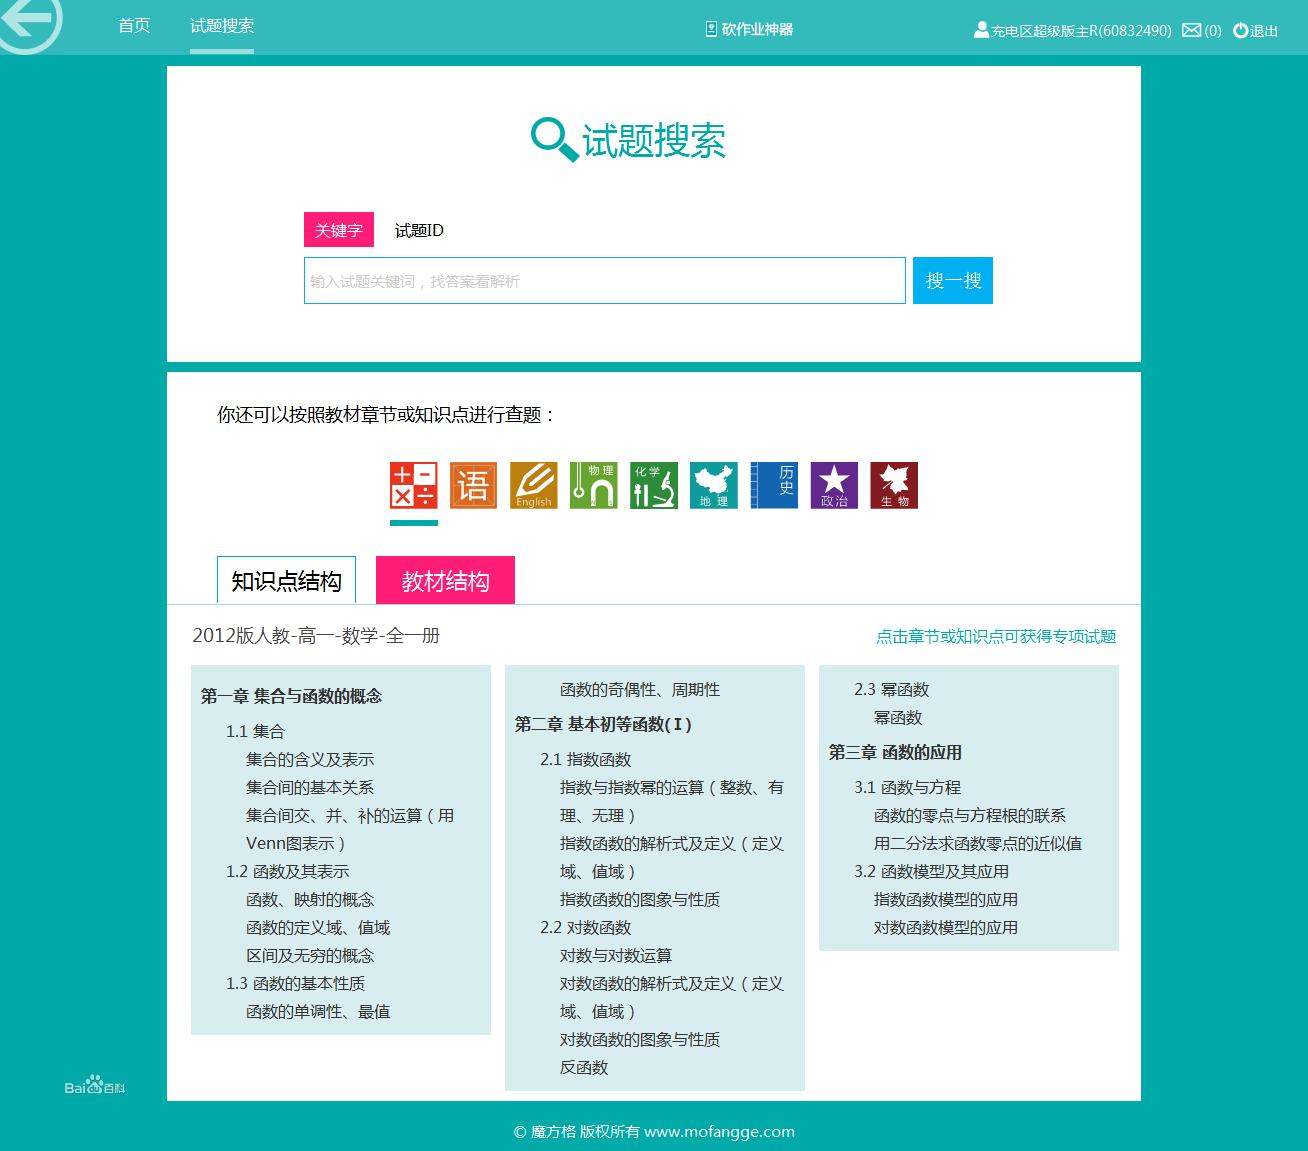
Task: Click the 退出 logout link
Action: (x=1262, y=31)
